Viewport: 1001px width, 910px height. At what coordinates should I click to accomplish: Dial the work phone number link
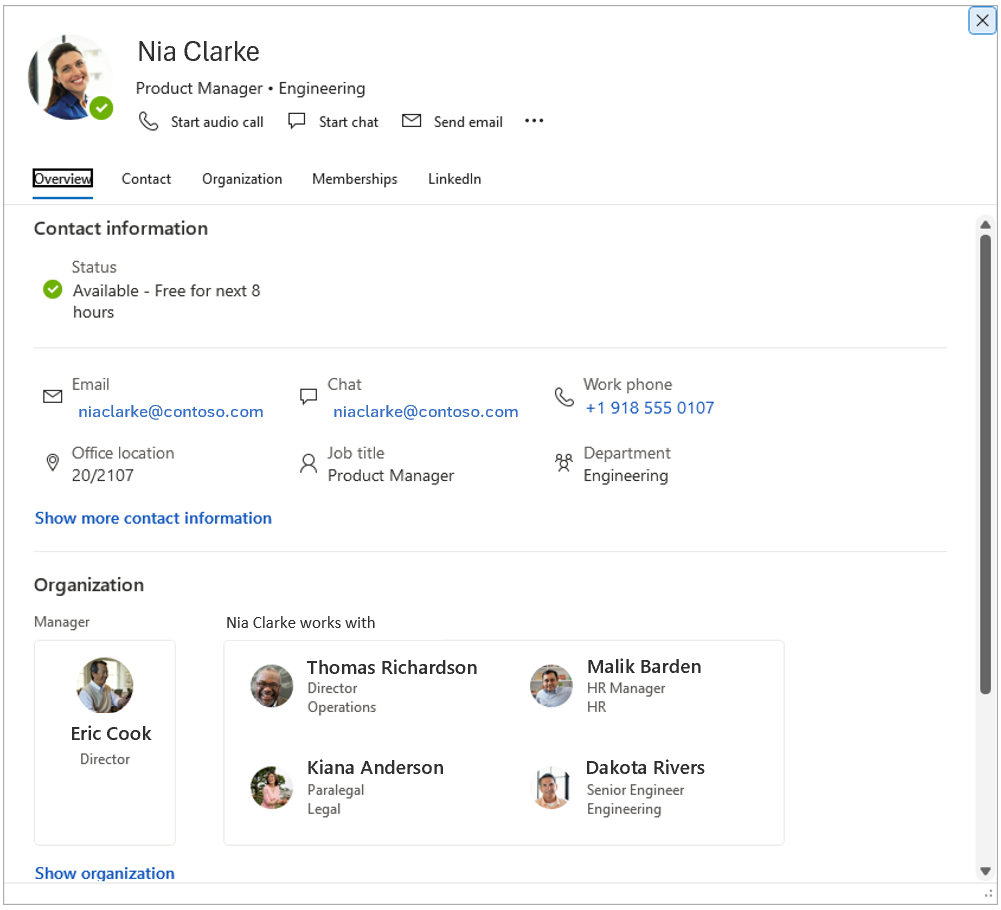pos(649,408)
